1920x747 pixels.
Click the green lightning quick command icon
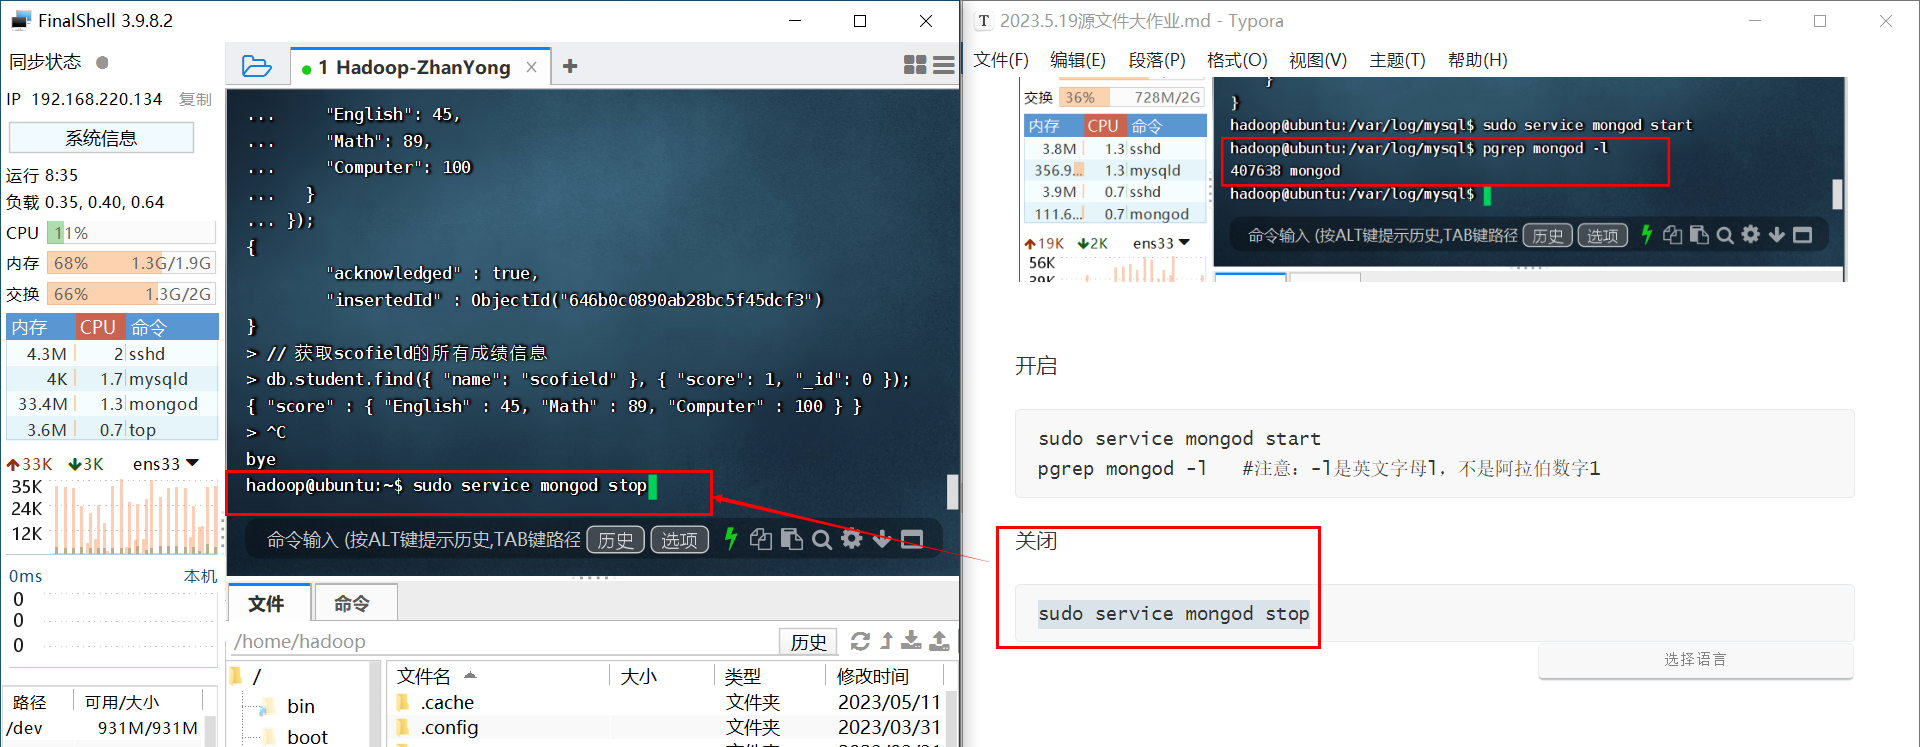[731, 539]
